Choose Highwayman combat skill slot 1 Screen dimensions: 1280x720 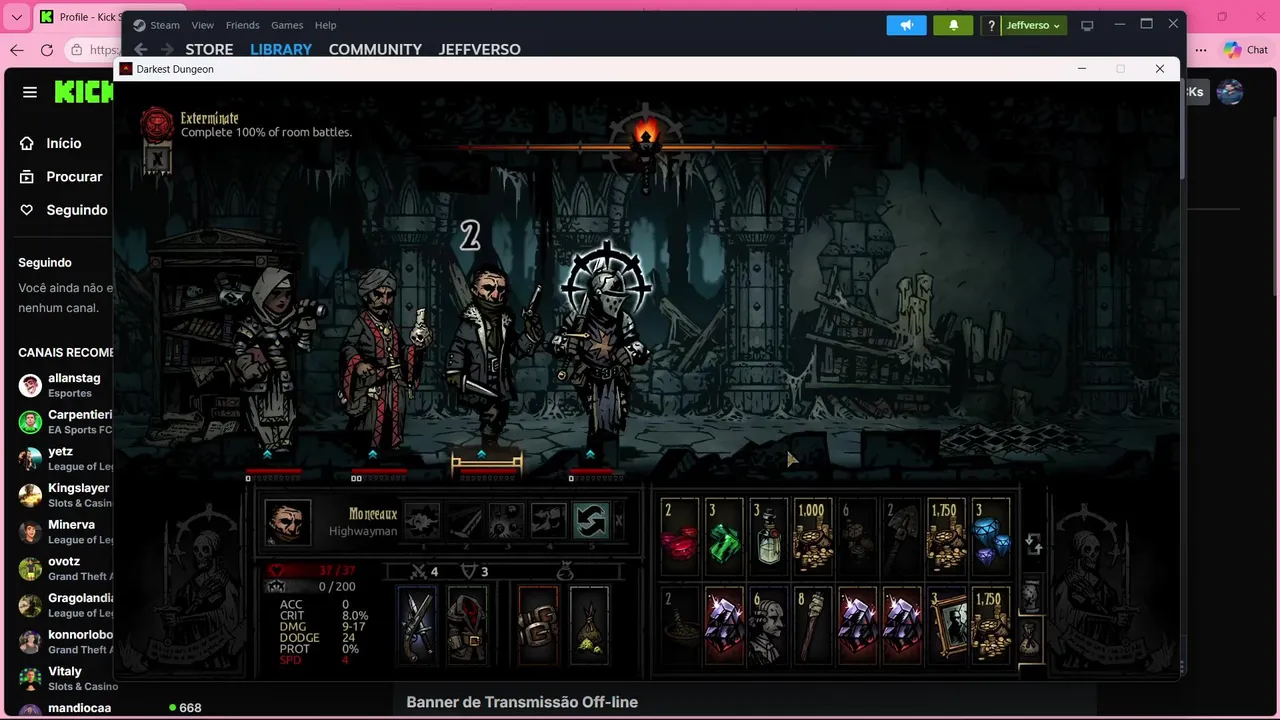coord(423,521)
